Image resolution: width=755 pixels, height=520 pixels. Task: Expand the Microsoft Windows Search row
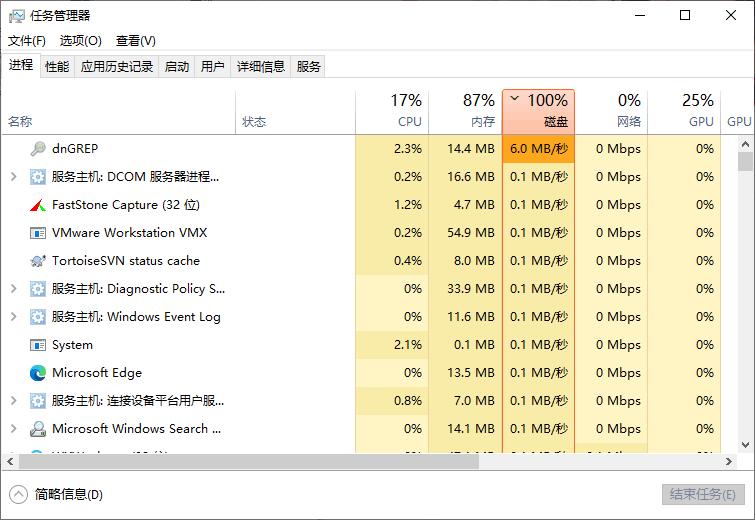tap(14, 429)
